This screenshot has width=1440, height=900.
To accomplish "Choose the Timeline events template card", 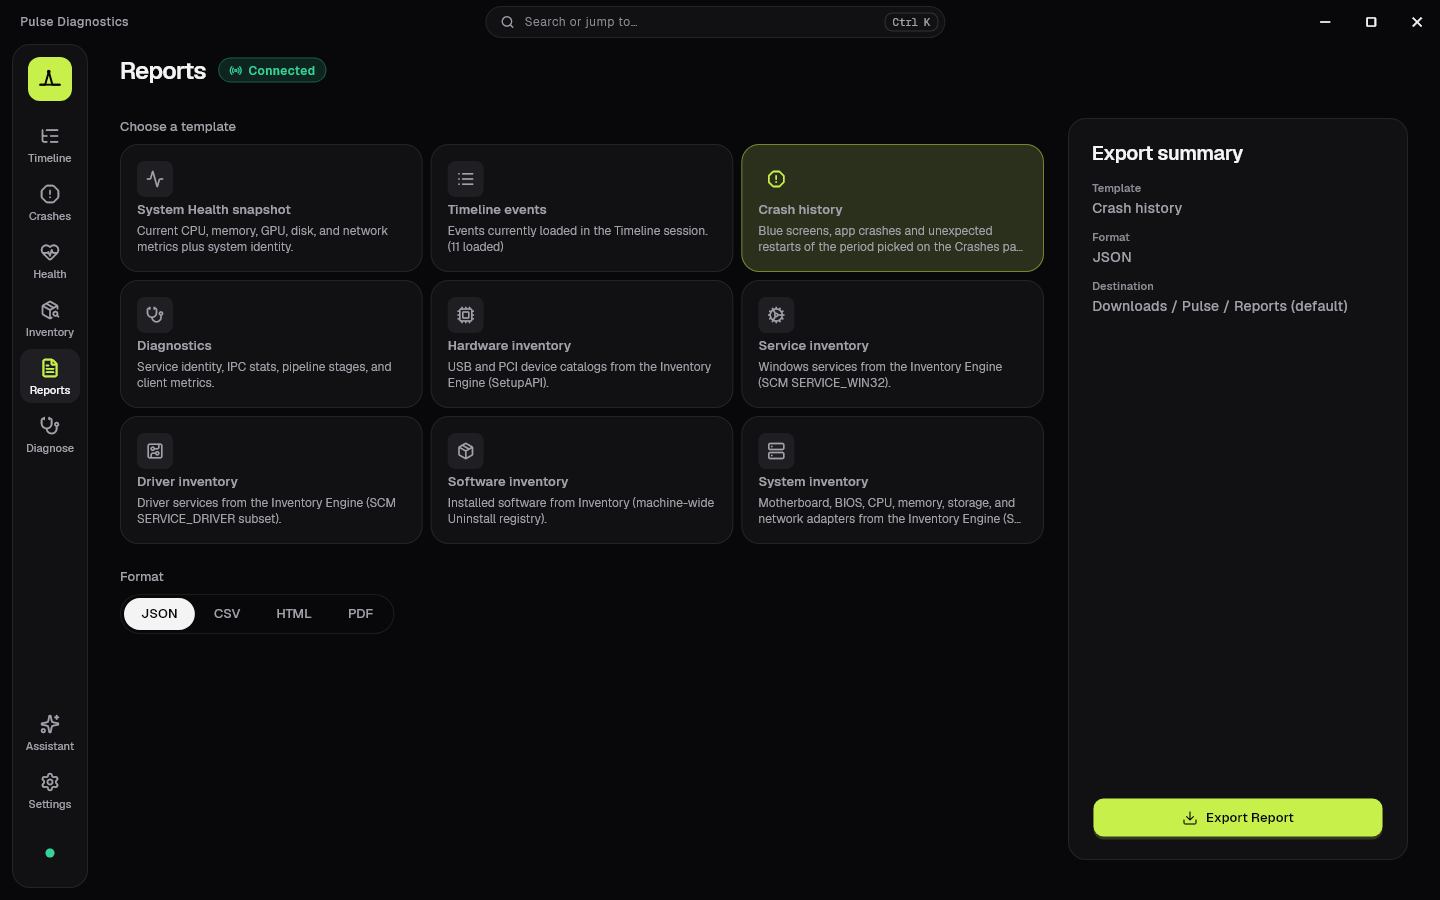I will coord(582,208).
